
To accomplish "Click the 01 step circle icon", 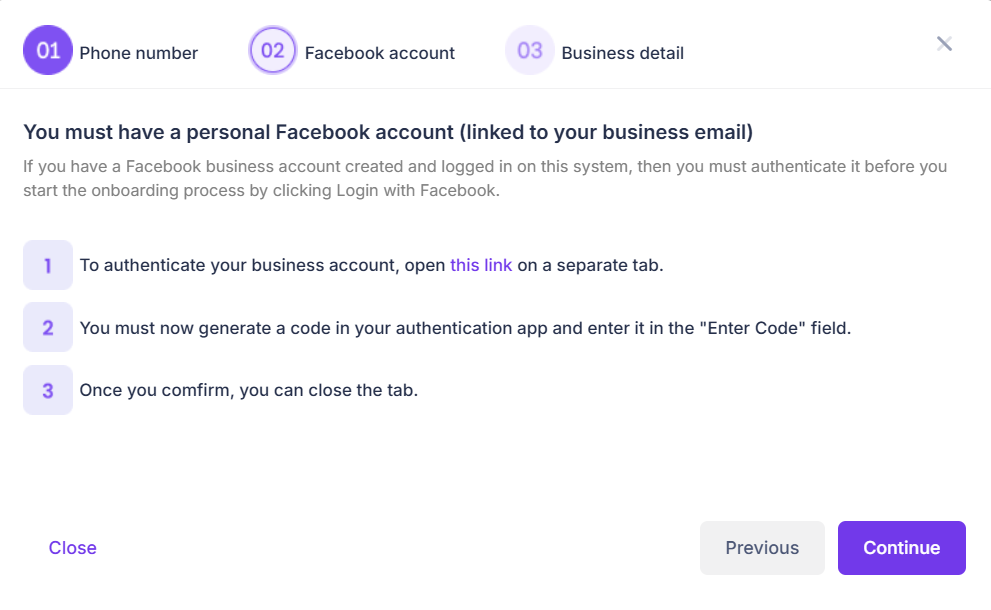I will pos(48,51).
